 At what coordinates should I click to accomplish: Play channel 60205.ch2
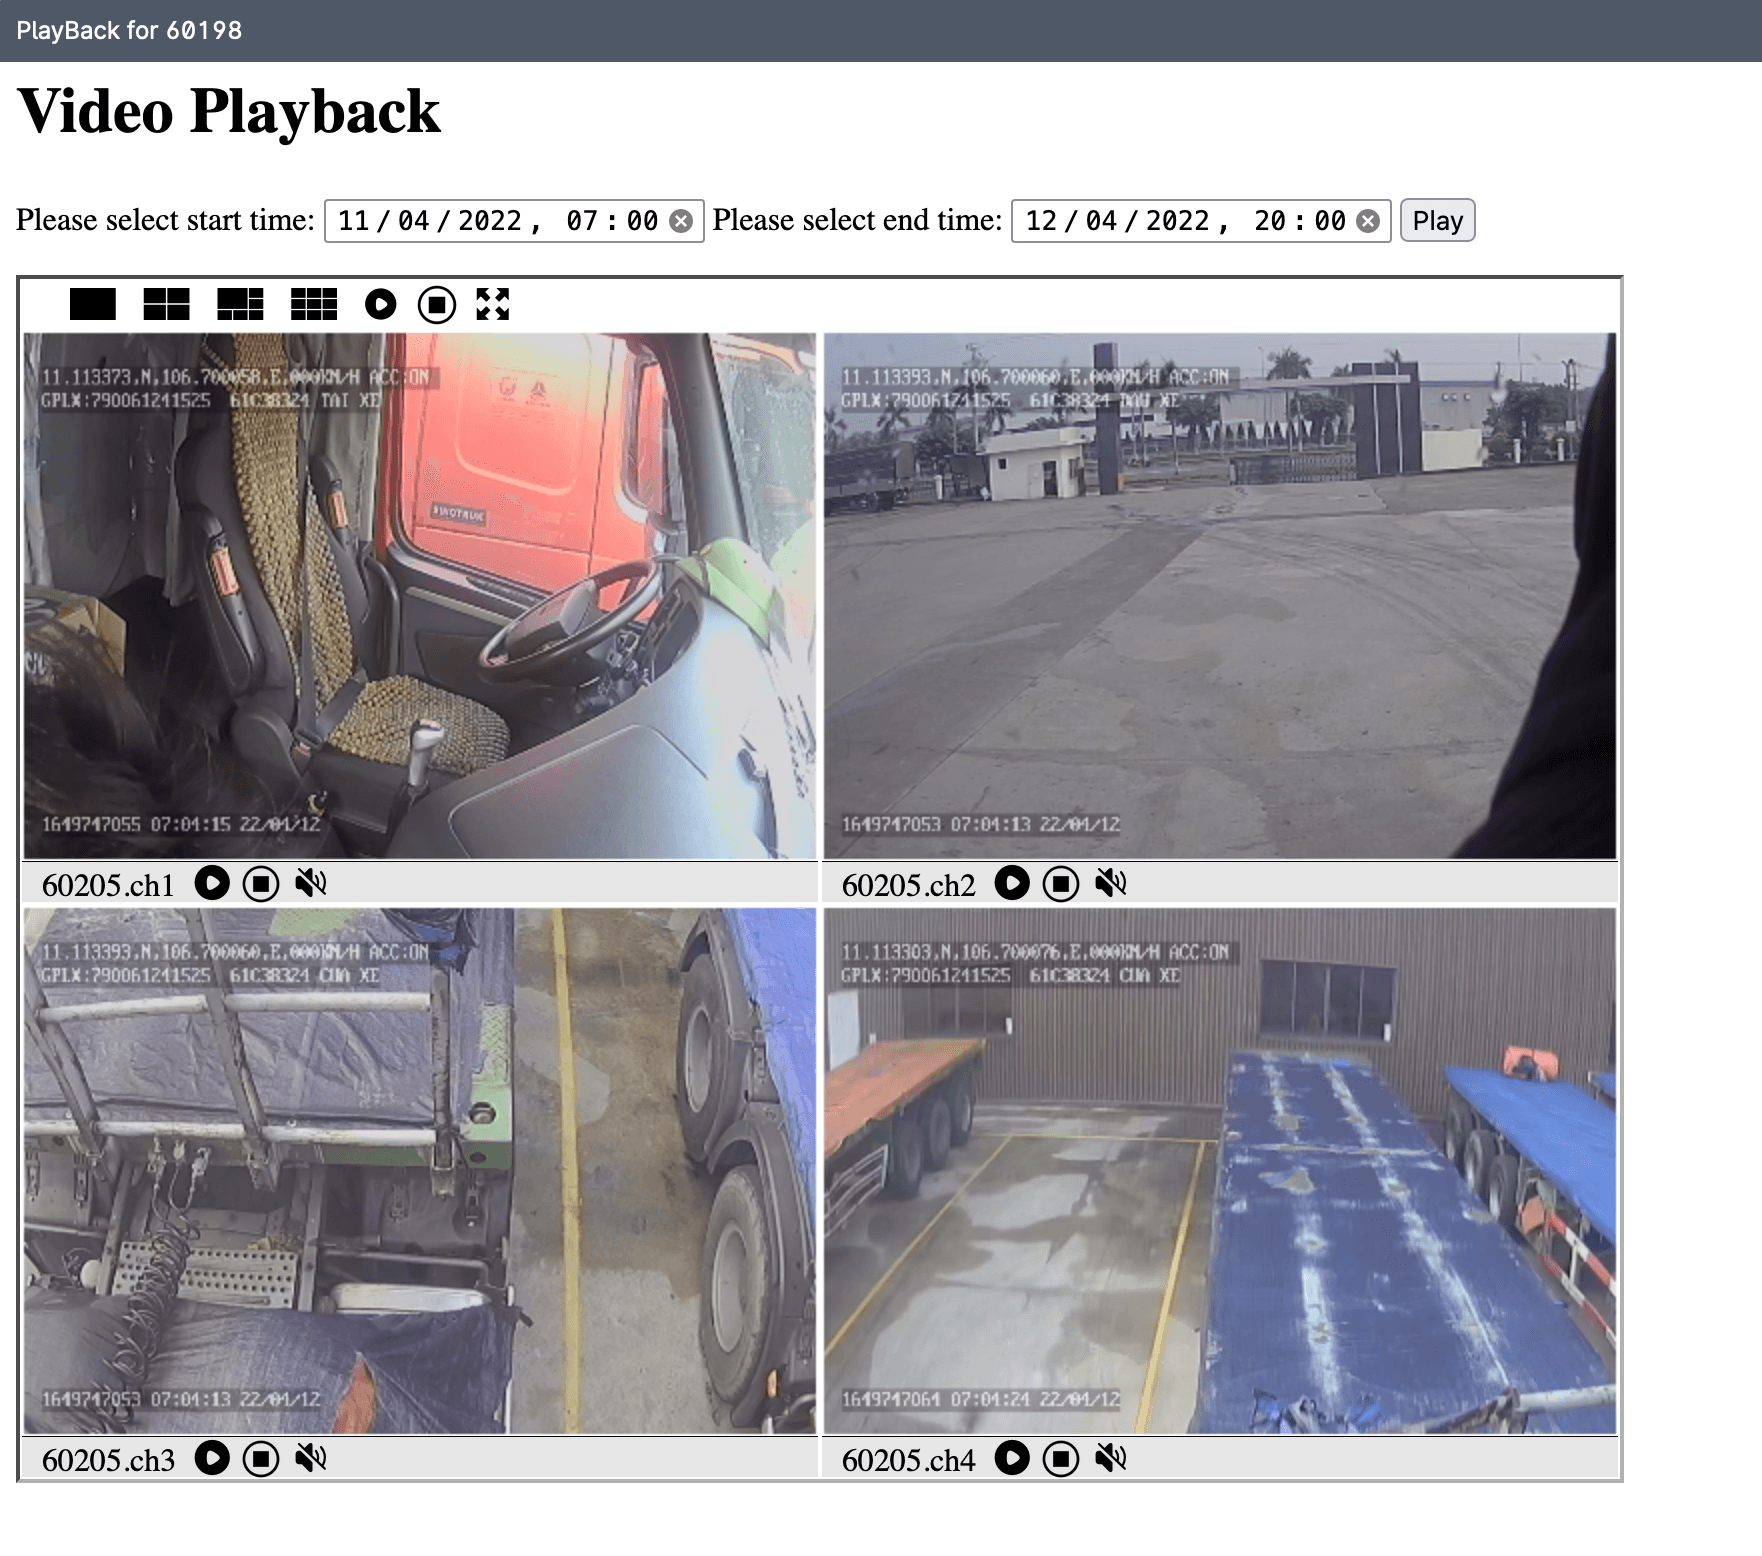pyautogui.click(x=1012, y=883)
